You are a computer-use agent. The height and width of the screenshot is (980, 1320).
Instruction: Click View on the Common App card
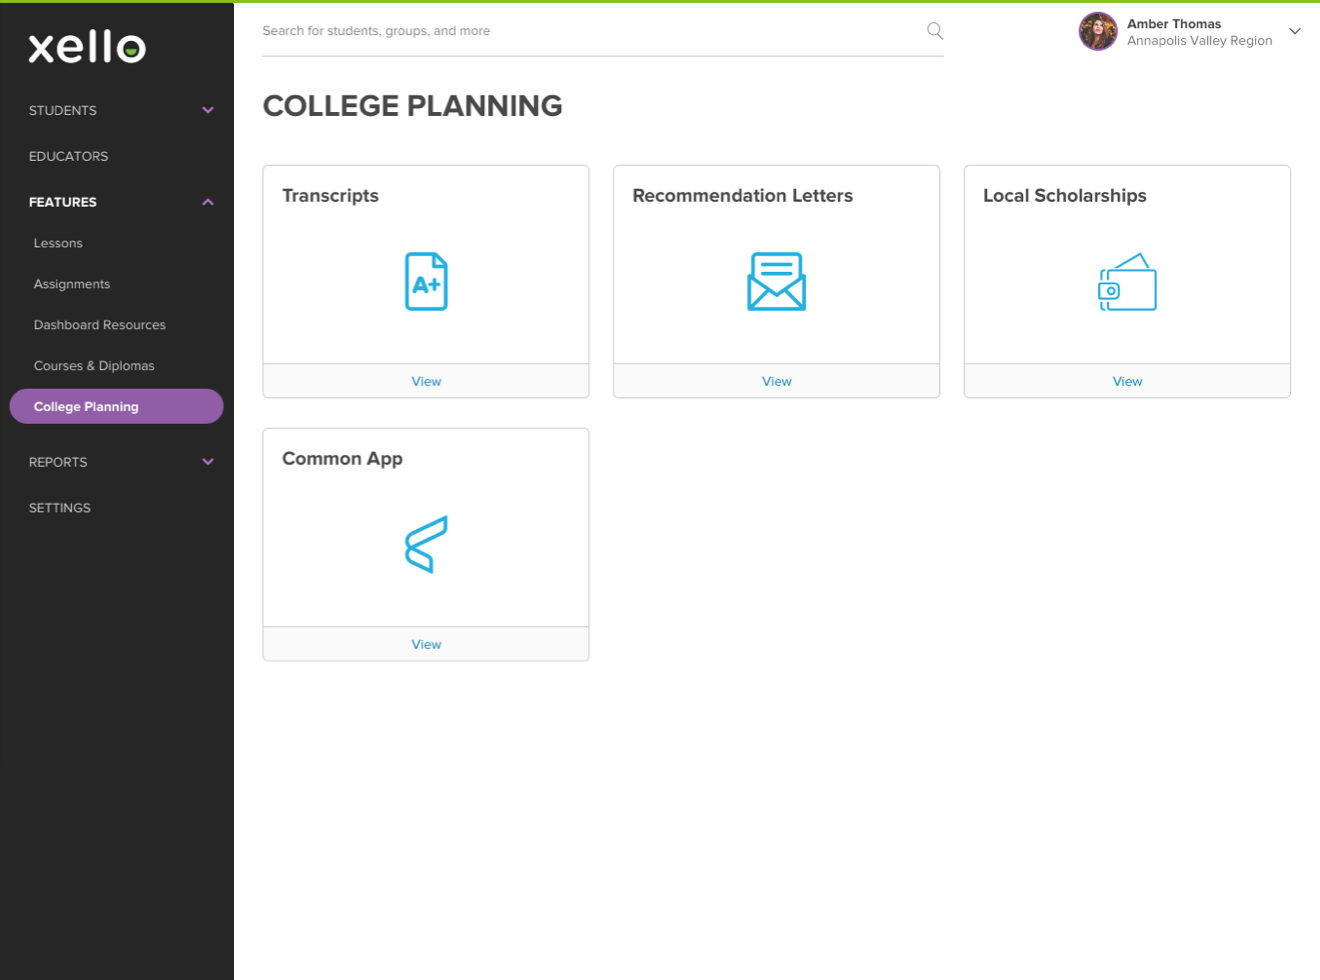click(426, 644)
